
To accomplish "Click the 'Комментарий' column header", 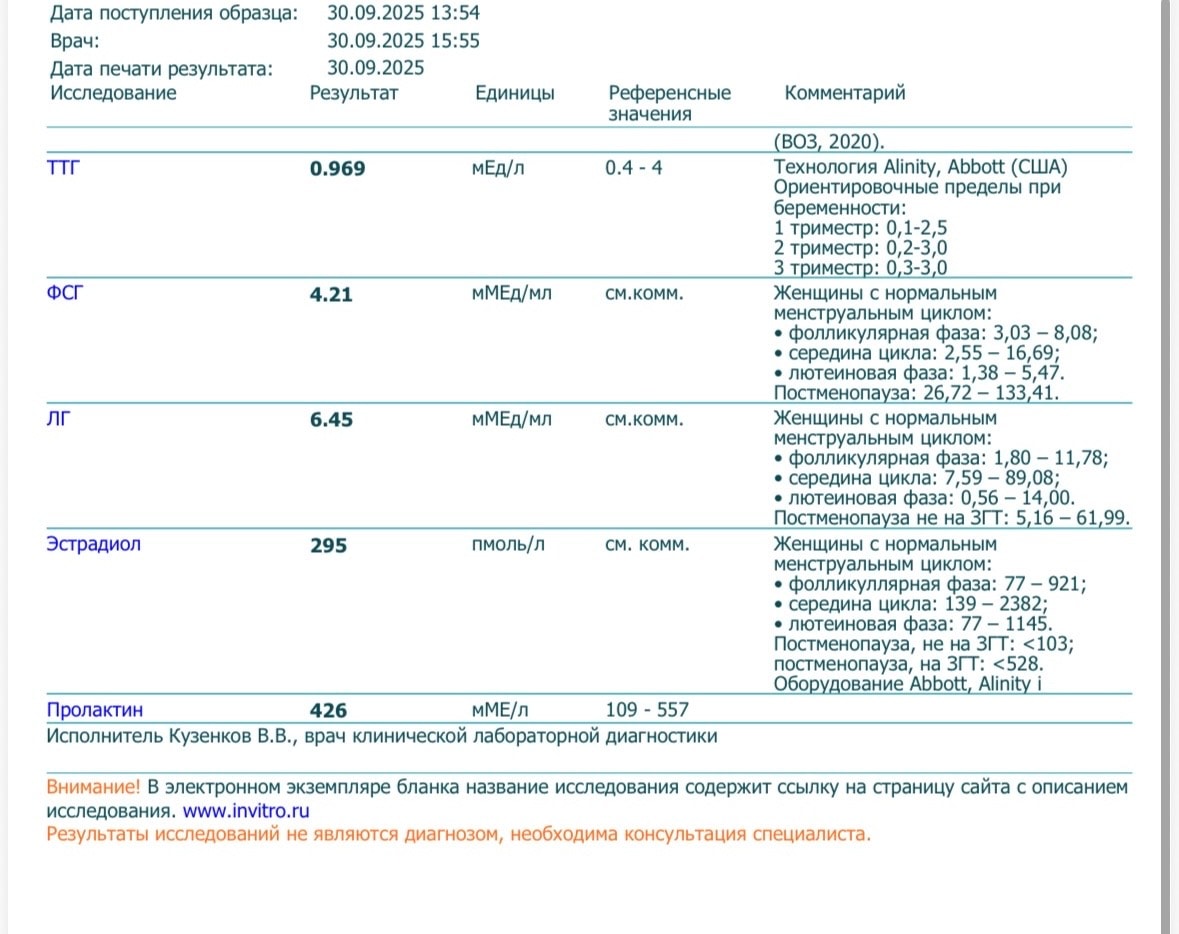I will coord(845,92).
